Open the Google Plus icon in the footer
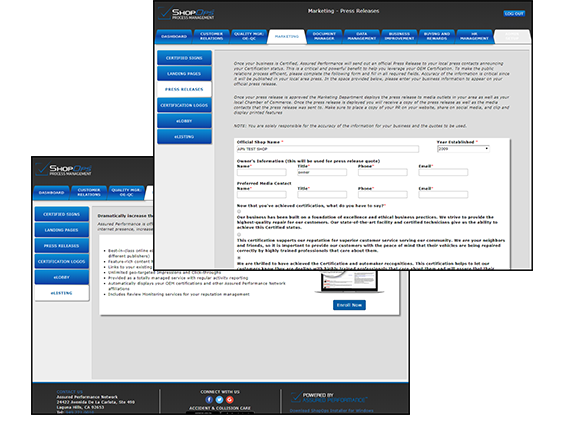Image resolution: width=566 pixels, height=426 pixels. click(230, 400)
